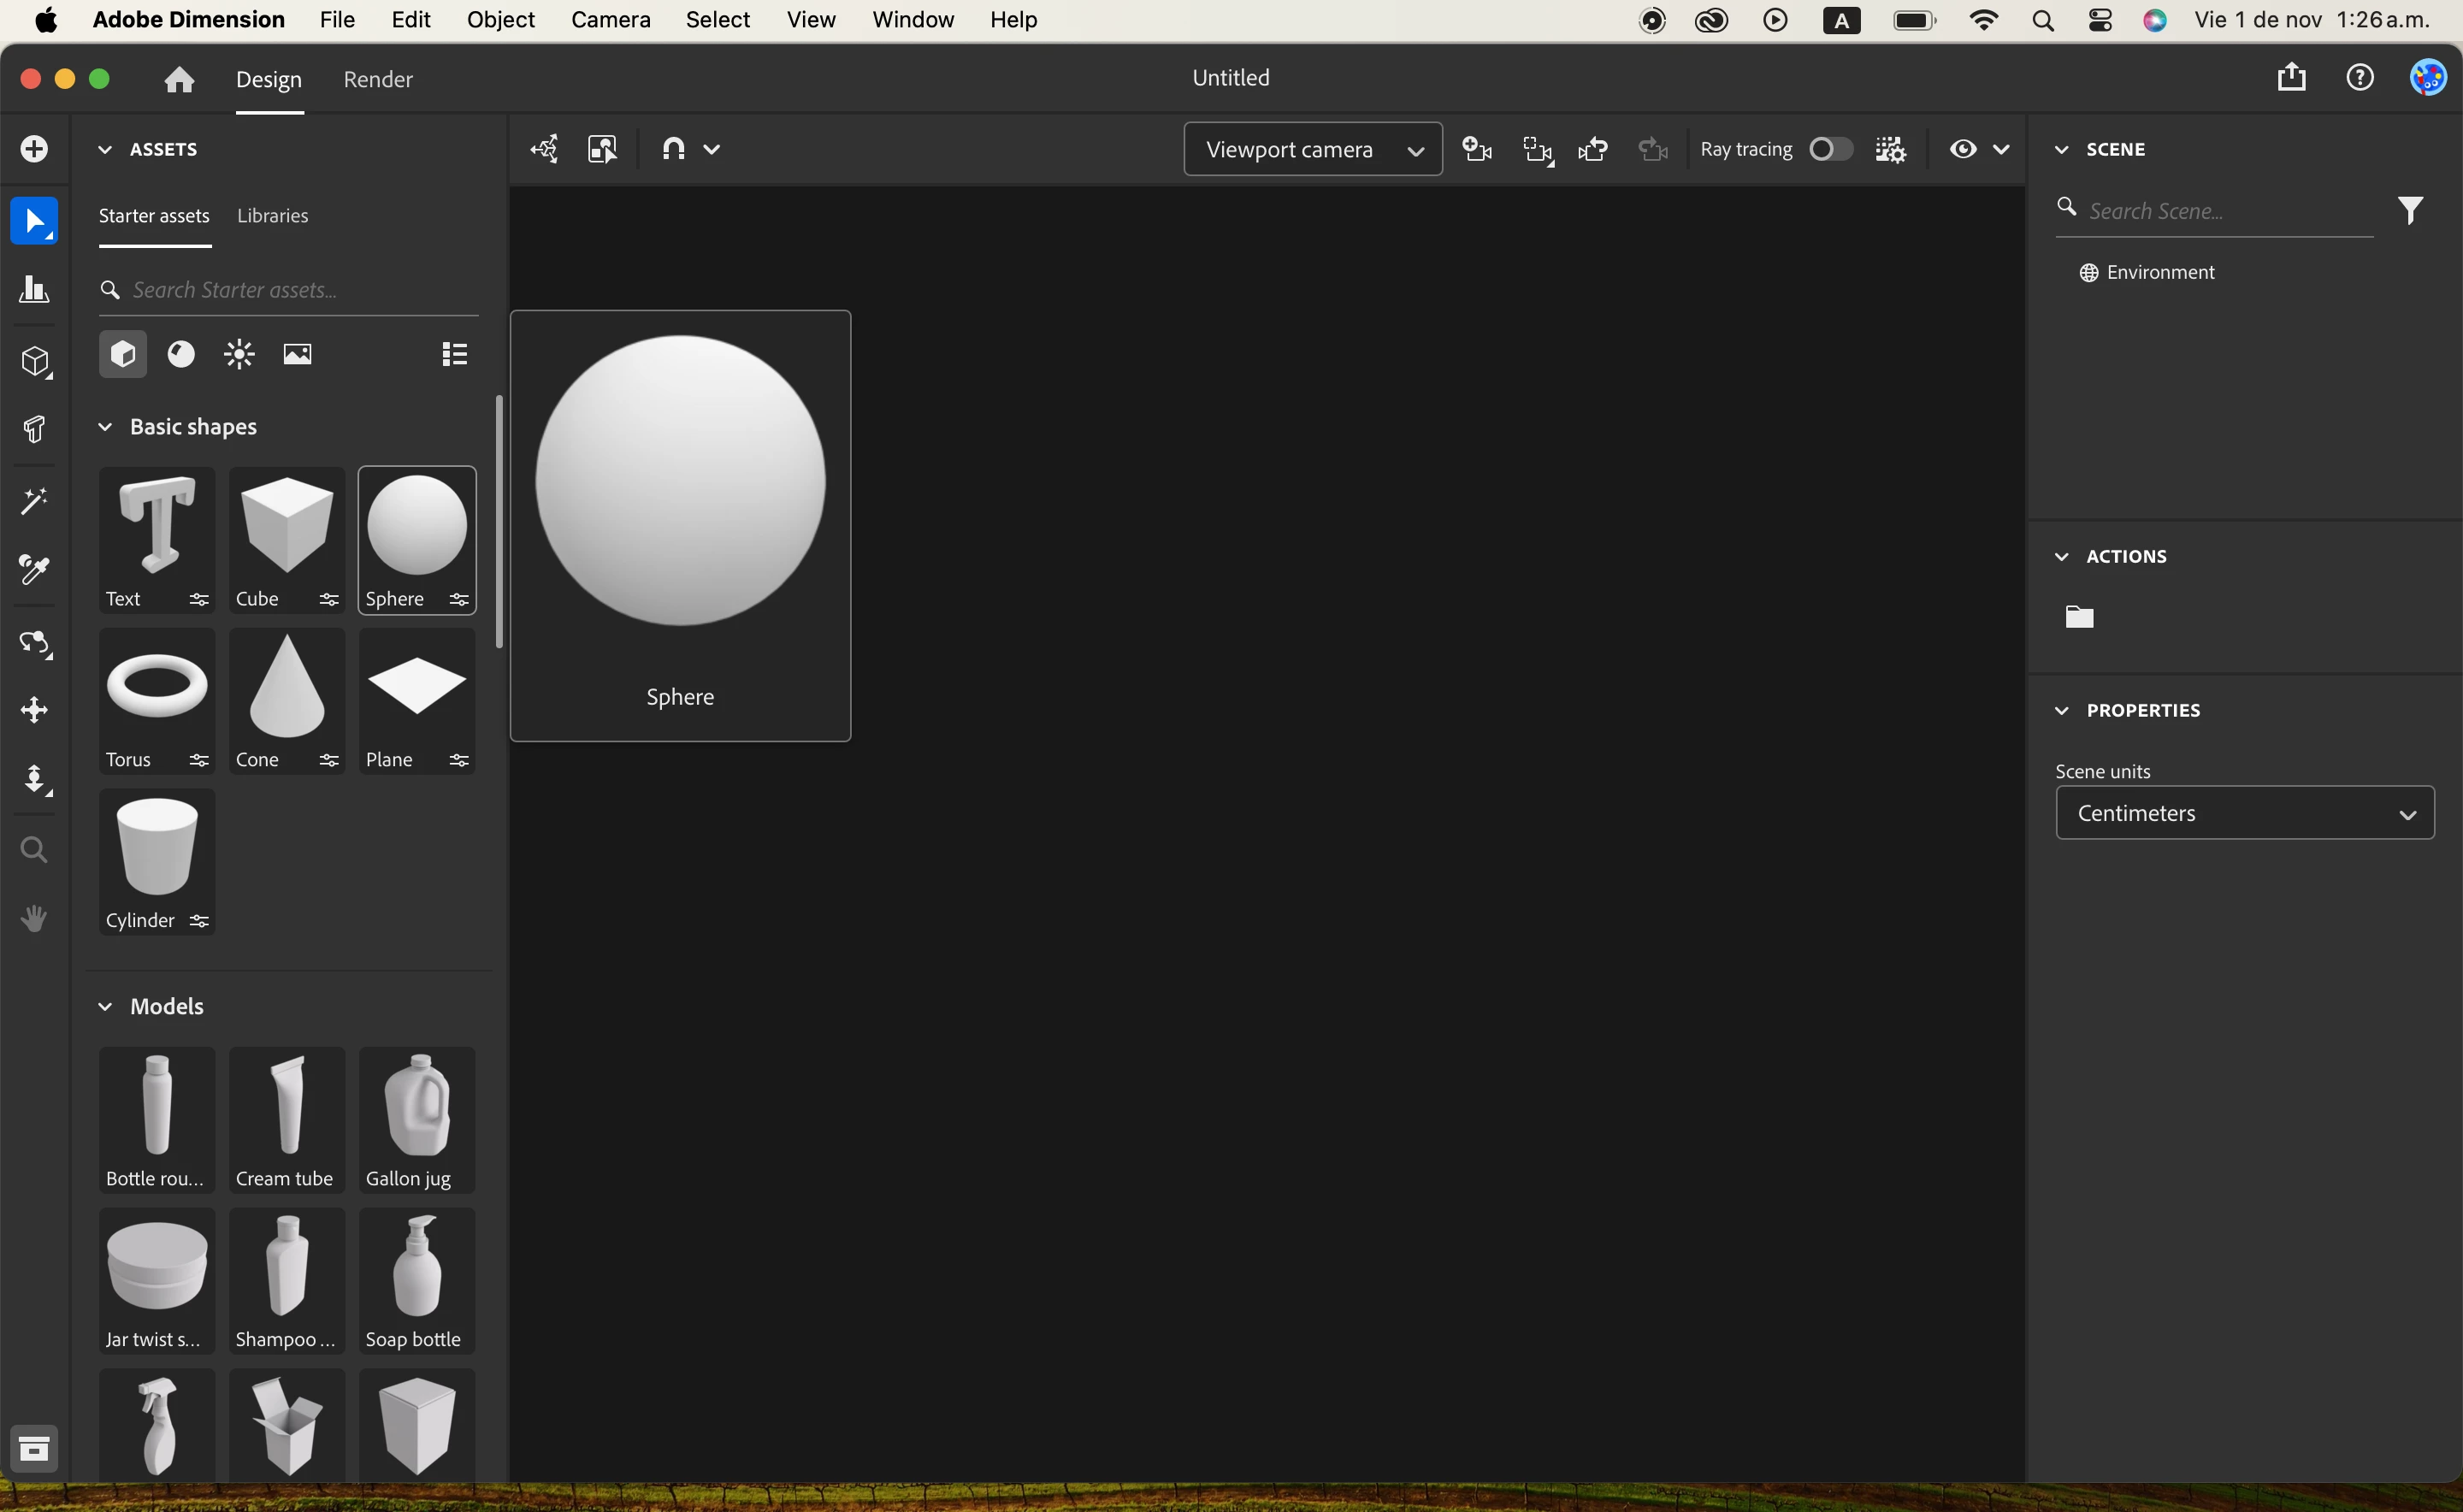2463x1512 pixels.
Task: Select the Orbit camera tool
Action: [x=34, y=643]
